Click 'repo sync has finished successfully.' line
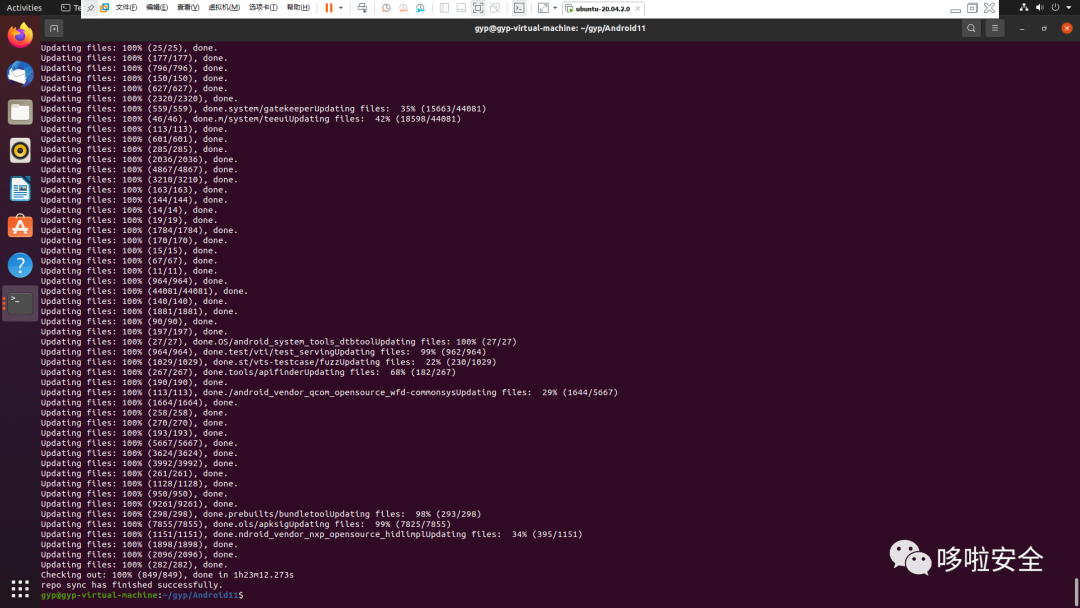1080x608 pixels. [x=132, y=585]
